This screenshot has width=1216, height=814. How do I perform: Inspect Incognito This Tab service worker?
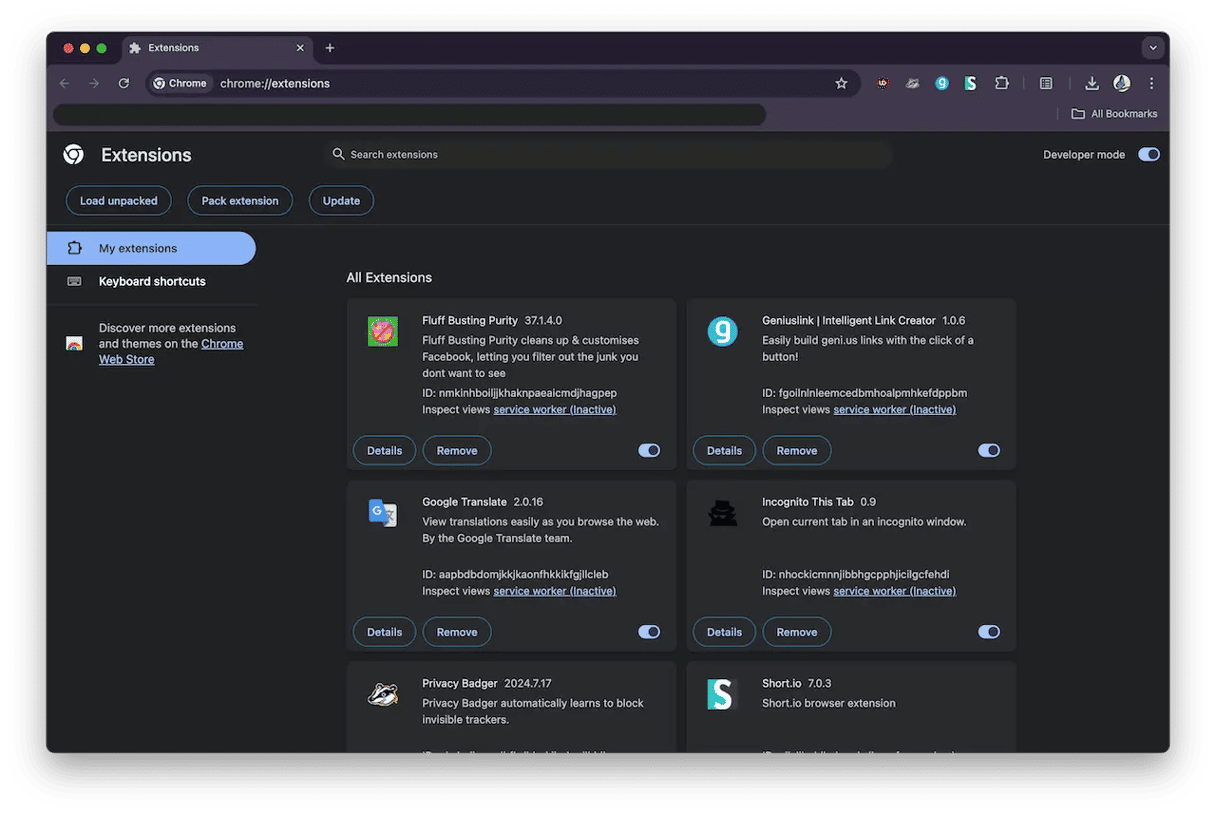[x=895, y=591]
